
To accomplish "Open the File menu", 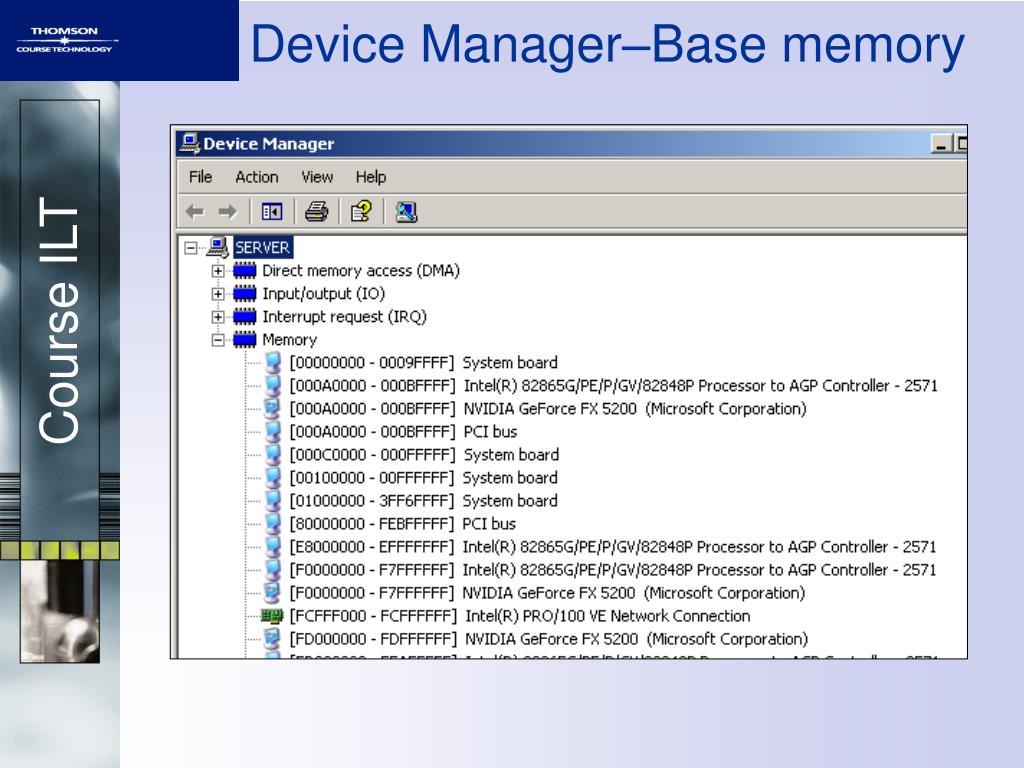I will (200, 177).
